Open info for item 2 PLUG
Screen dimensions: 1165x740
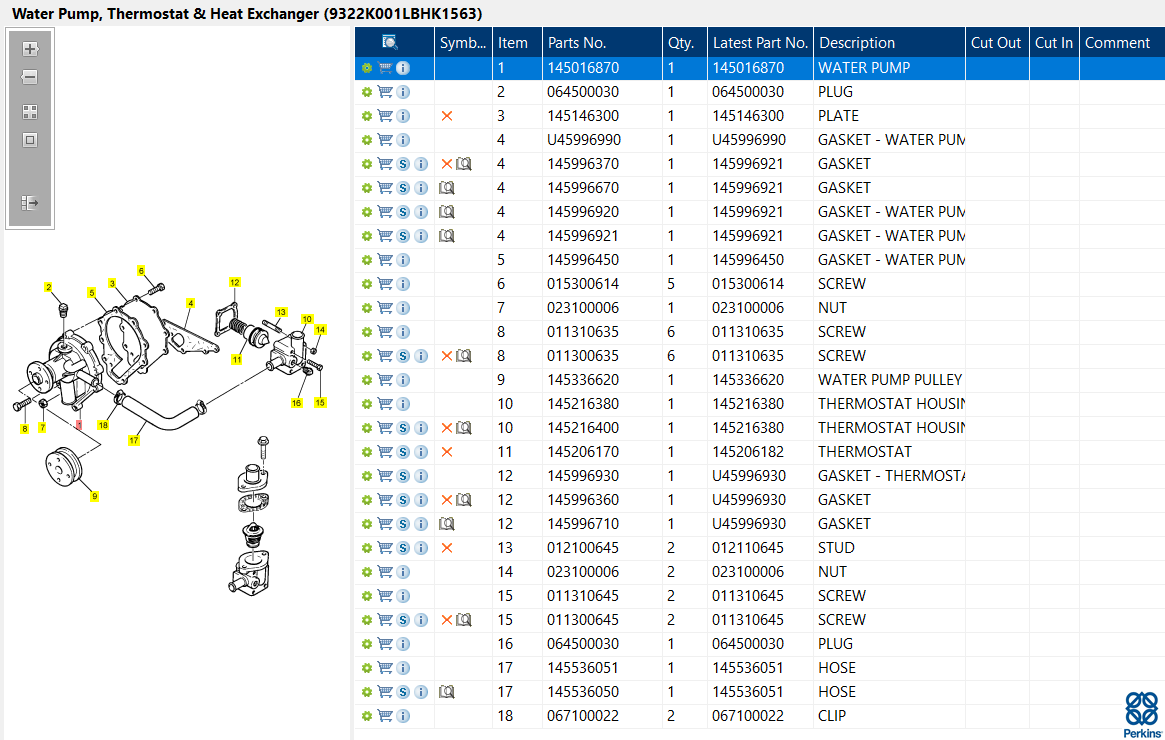click(403, 92)
